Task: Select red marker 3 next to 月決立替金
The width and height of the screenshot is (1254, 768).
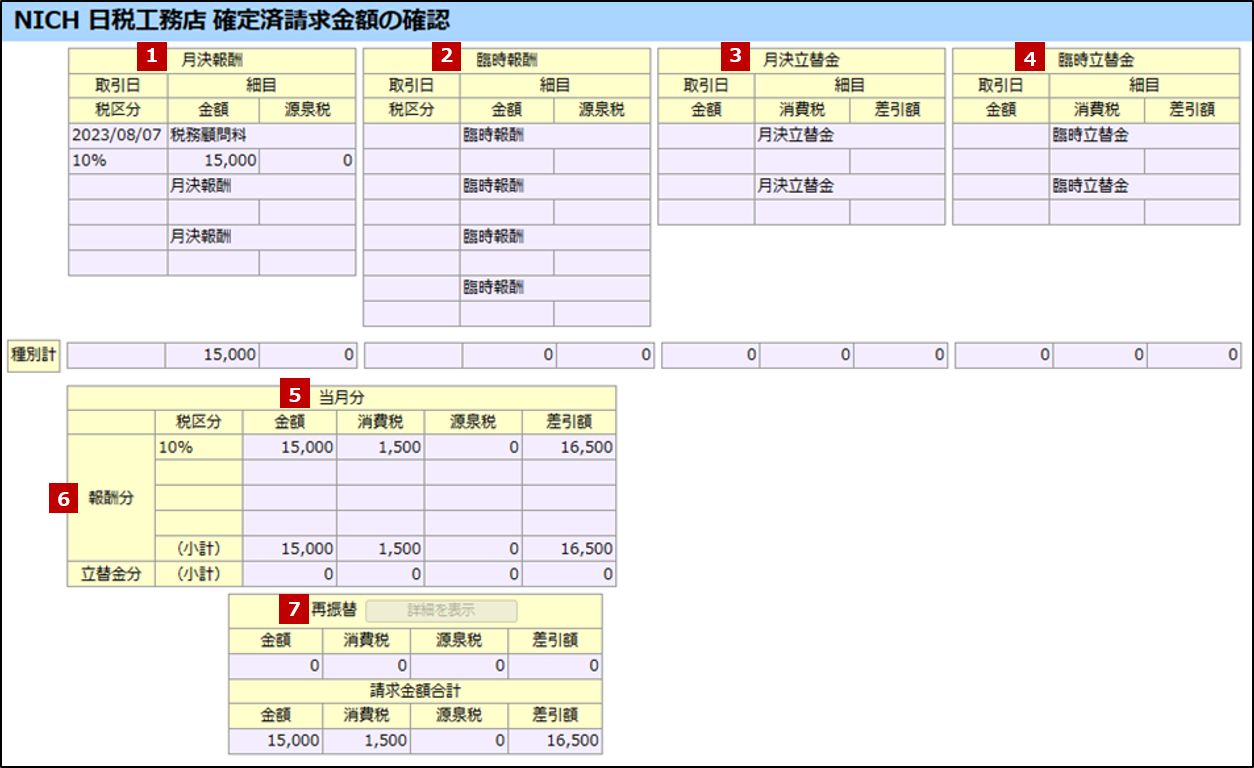Action: click(736, 56)
